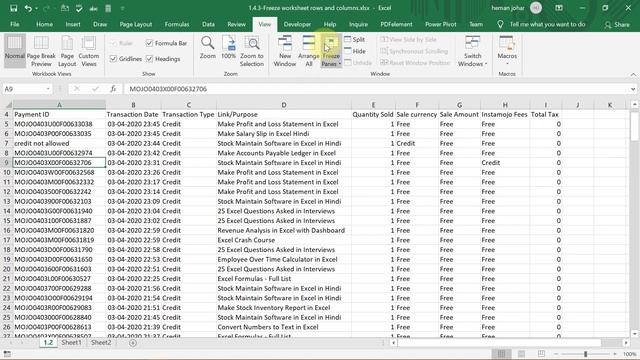Viewport: 640px width, 360px height.
Task: Open a New Window
Action: pyautogui.click(x=285, y=51)
